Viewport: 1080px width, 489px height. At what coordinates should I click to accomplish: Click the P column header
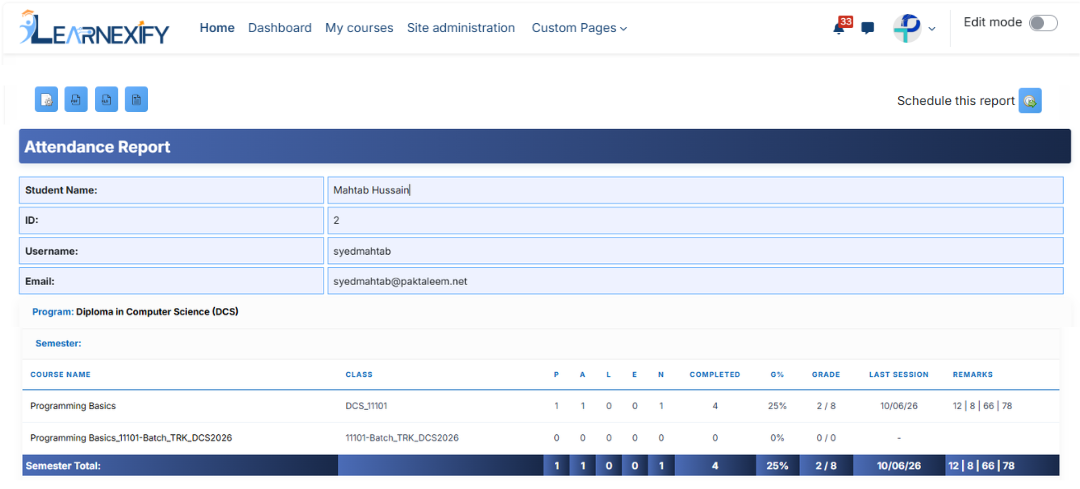[557, 375]
